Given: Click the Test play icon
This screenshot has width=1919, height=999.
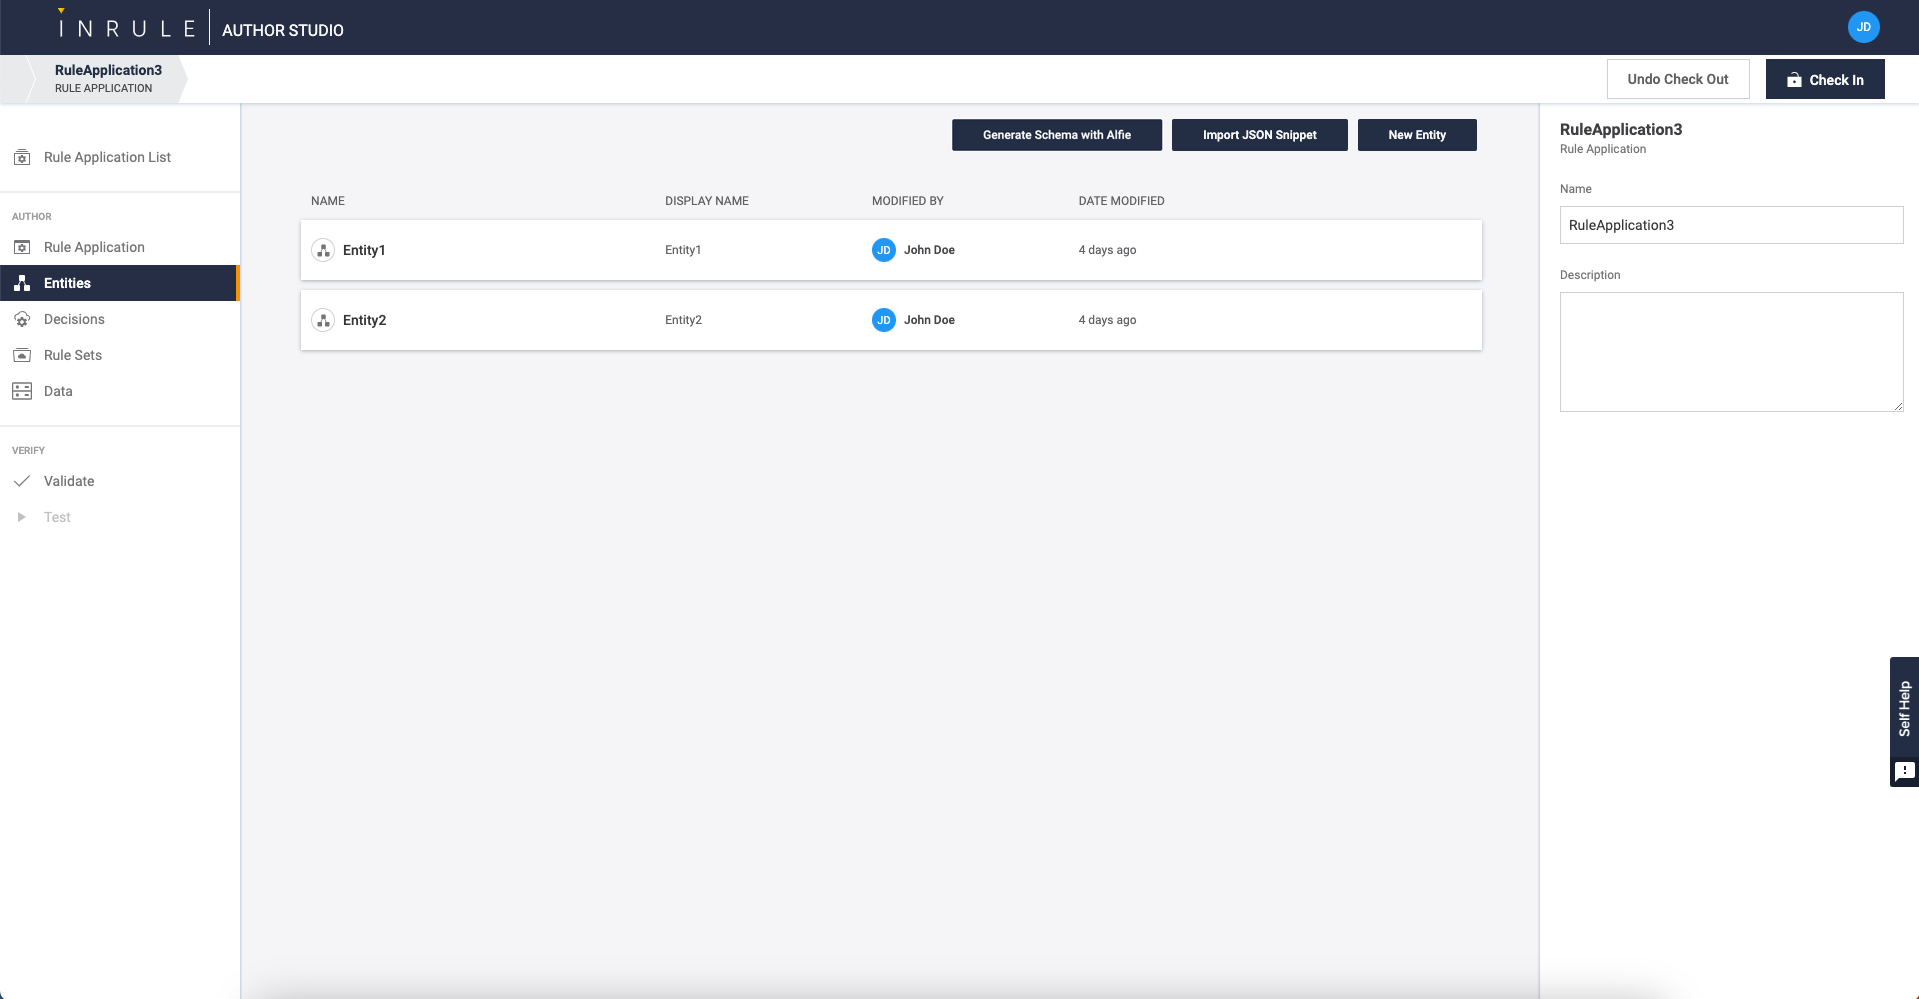Looking at the screenshot, I should click(21, 517).
